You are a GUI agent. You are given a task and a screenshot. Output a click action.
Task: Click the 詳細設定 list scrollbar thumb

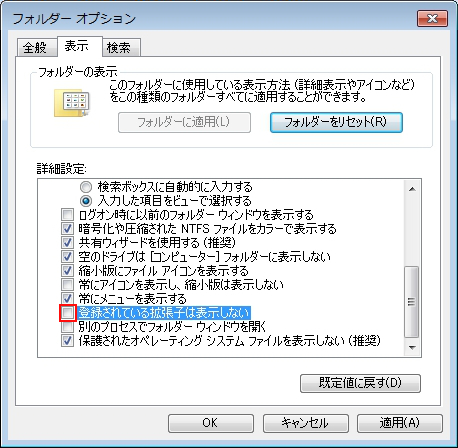coord(412,302)
